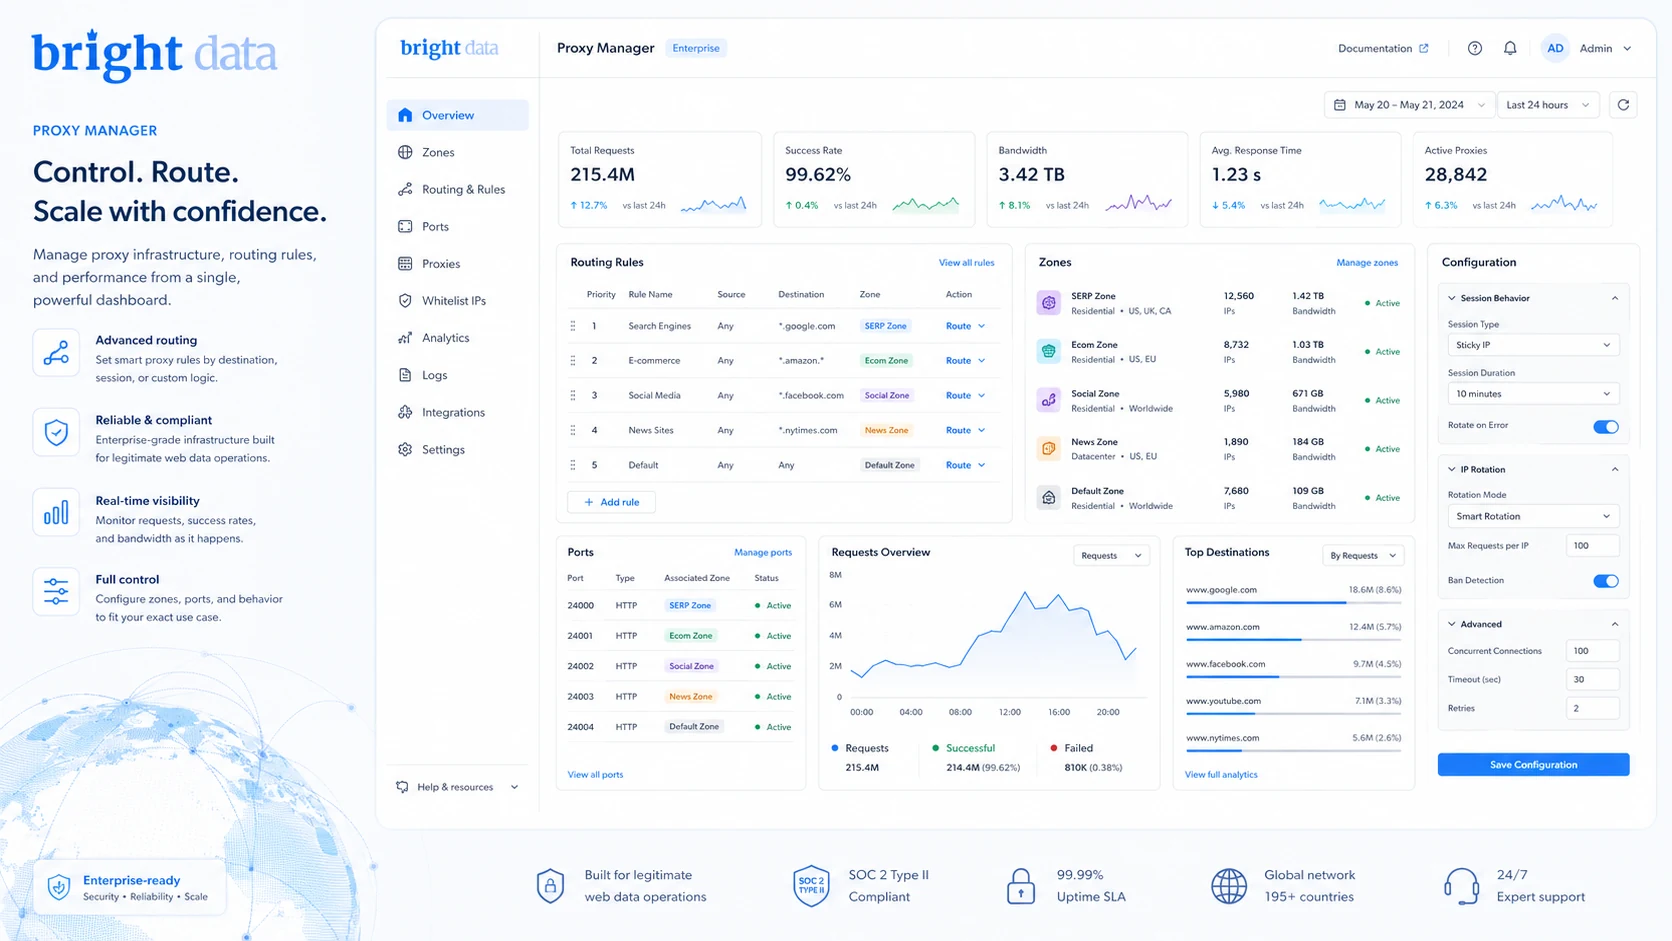
Task: Click the 24/7 support headset icon
Action: (1461, 886)
